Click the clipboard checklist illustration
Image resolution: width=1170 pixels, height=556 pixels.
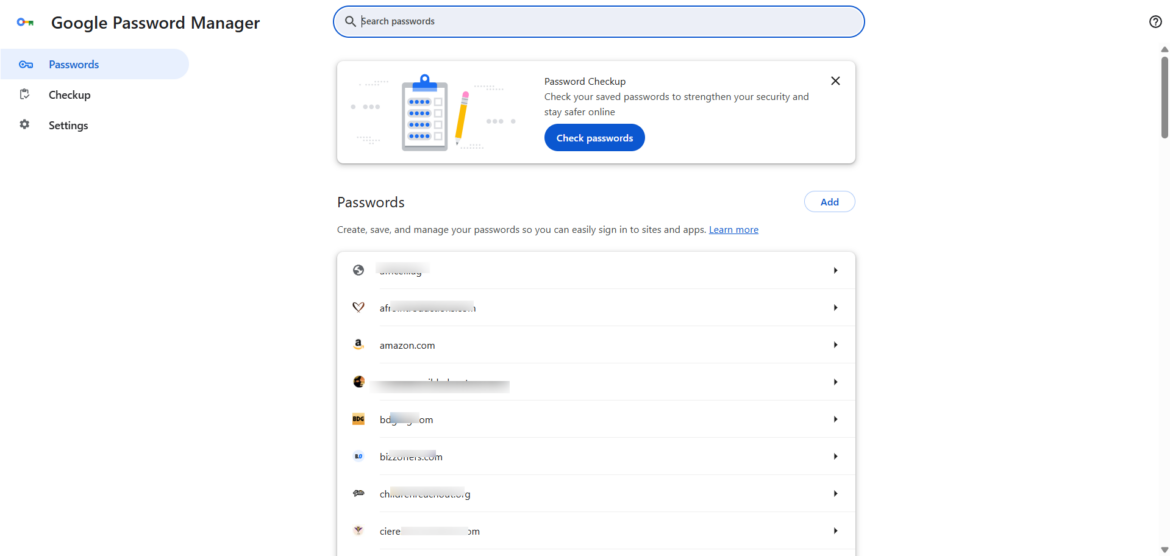425,112
